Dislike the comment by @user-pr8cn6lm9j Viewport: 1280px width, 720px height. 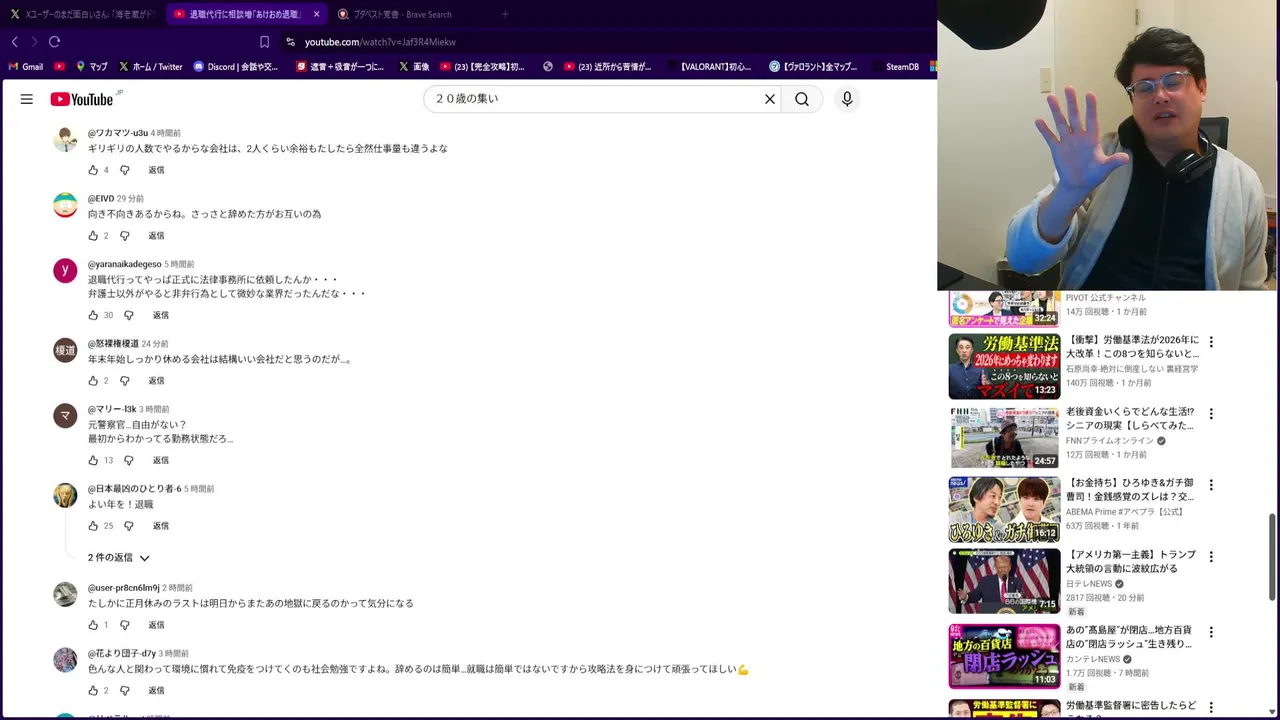tap(125, 625)
